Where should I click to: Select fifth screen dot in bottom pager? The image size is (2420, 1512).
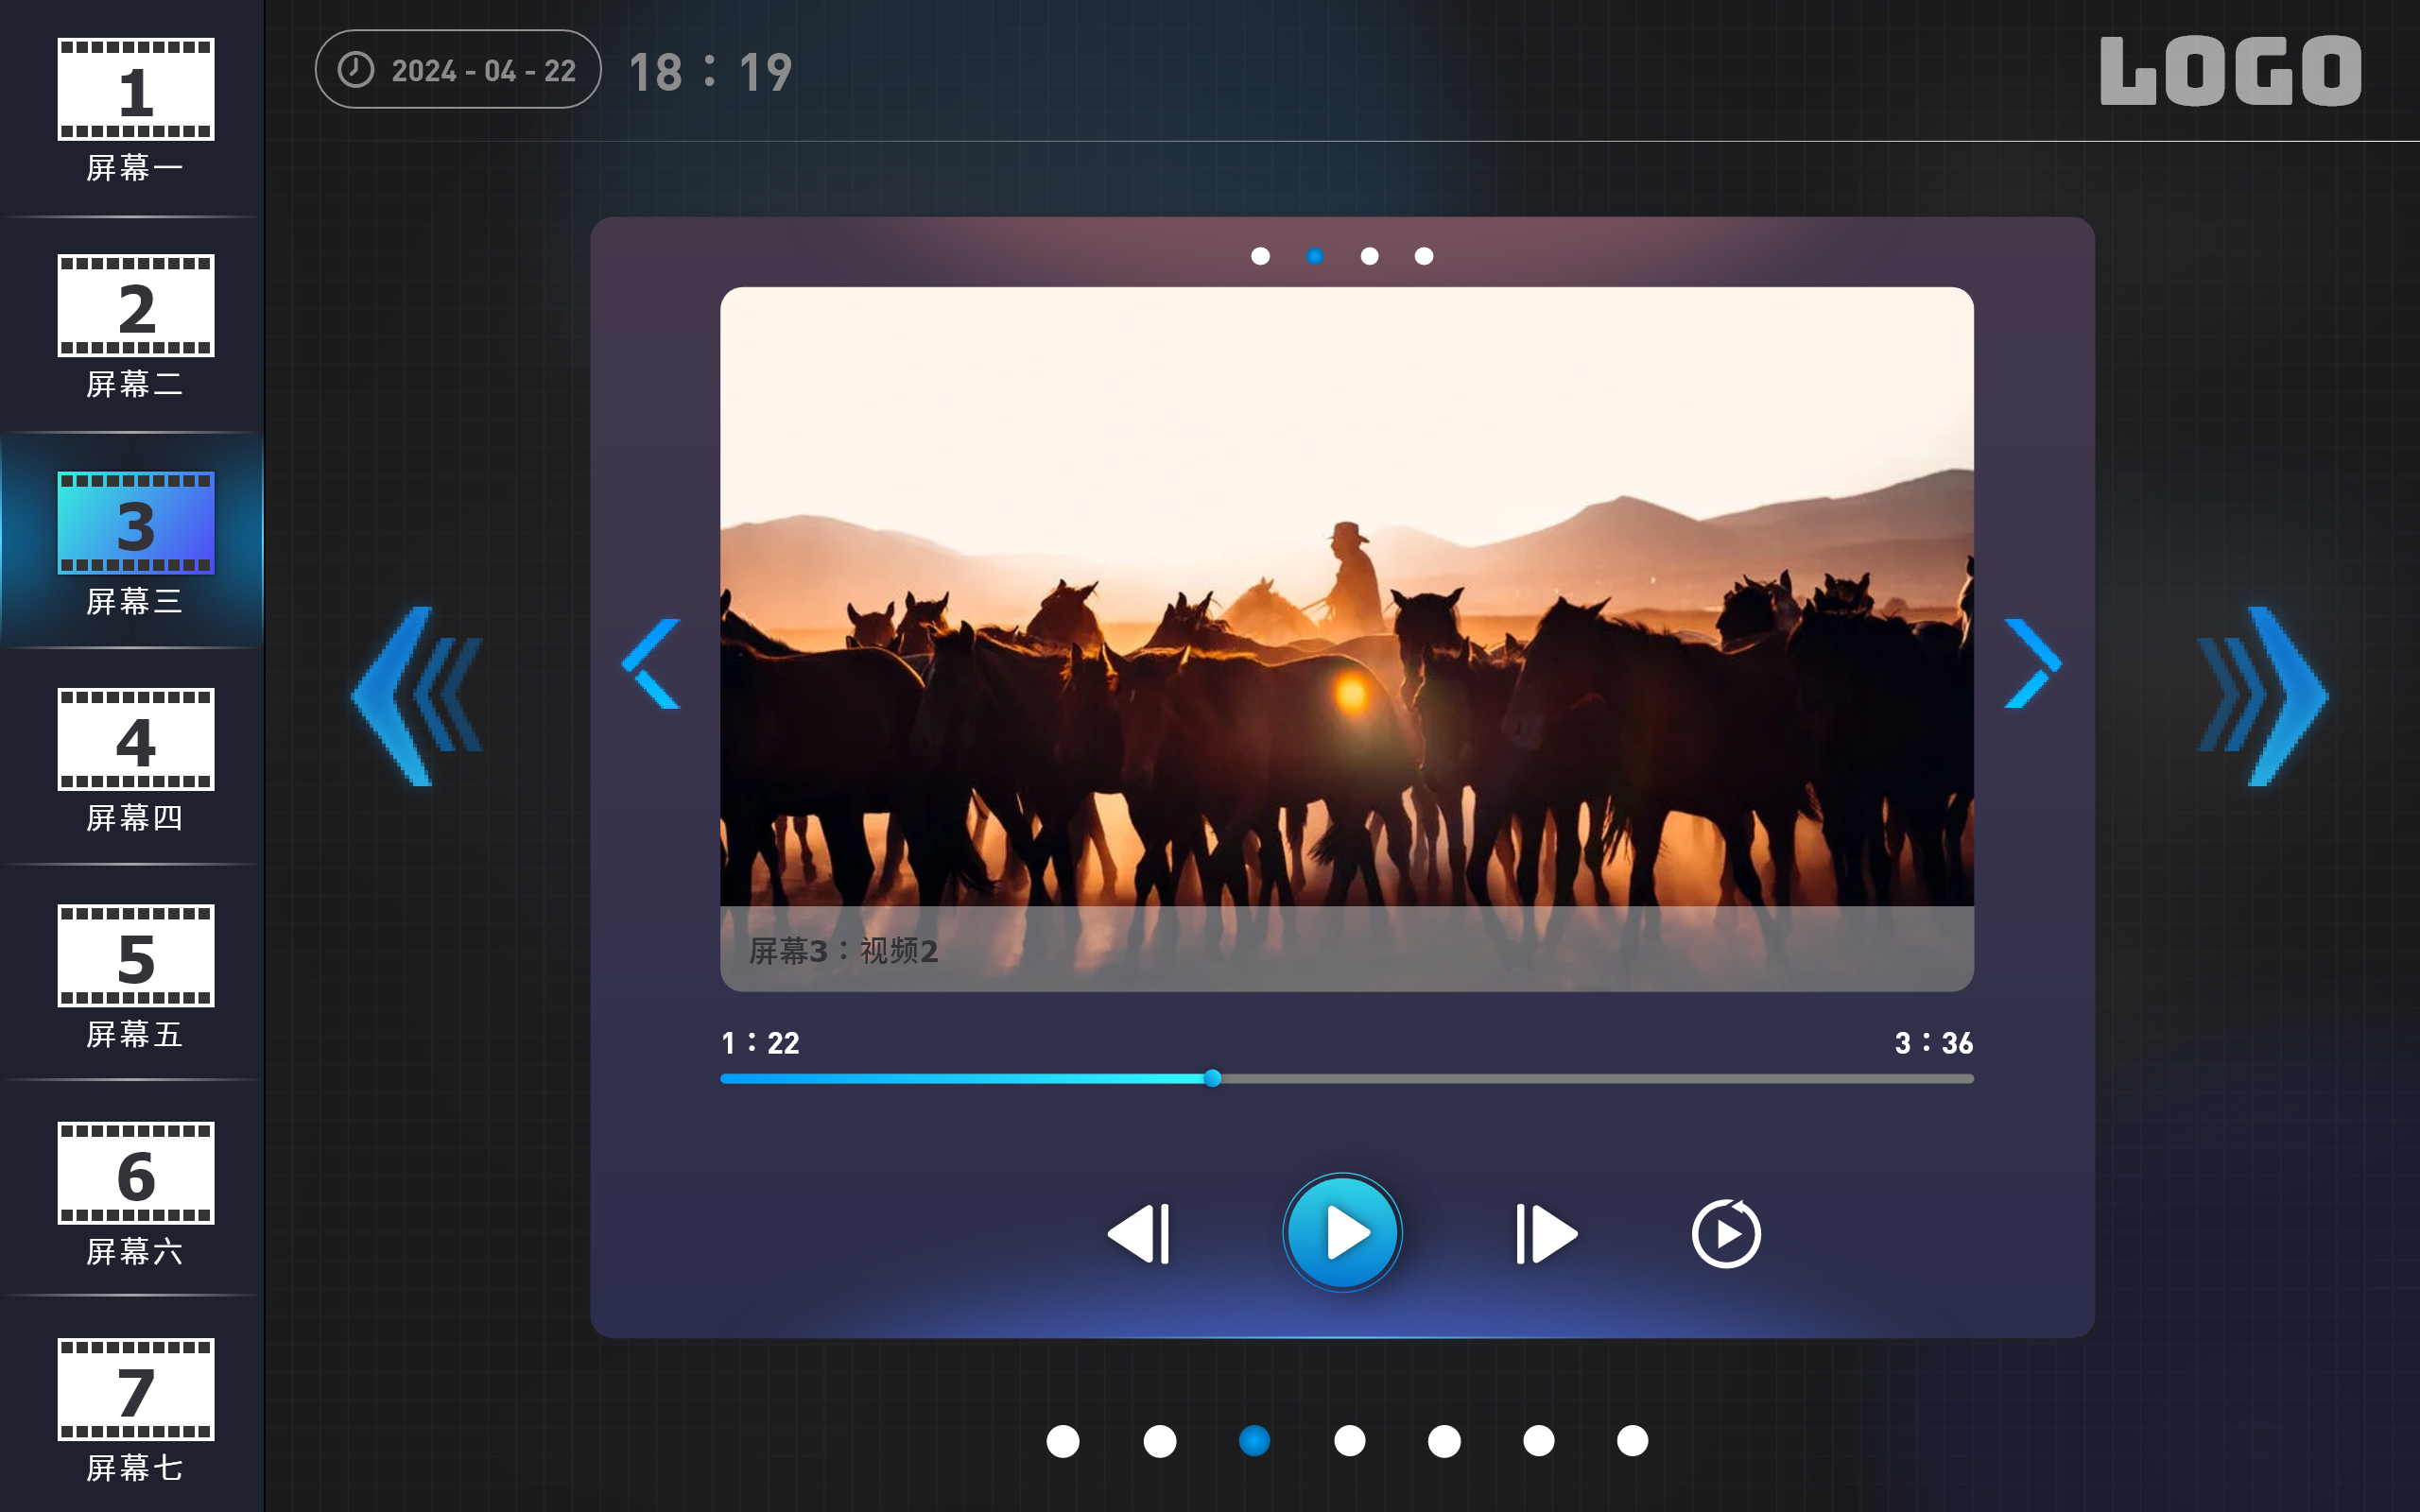point(1444,1441)
